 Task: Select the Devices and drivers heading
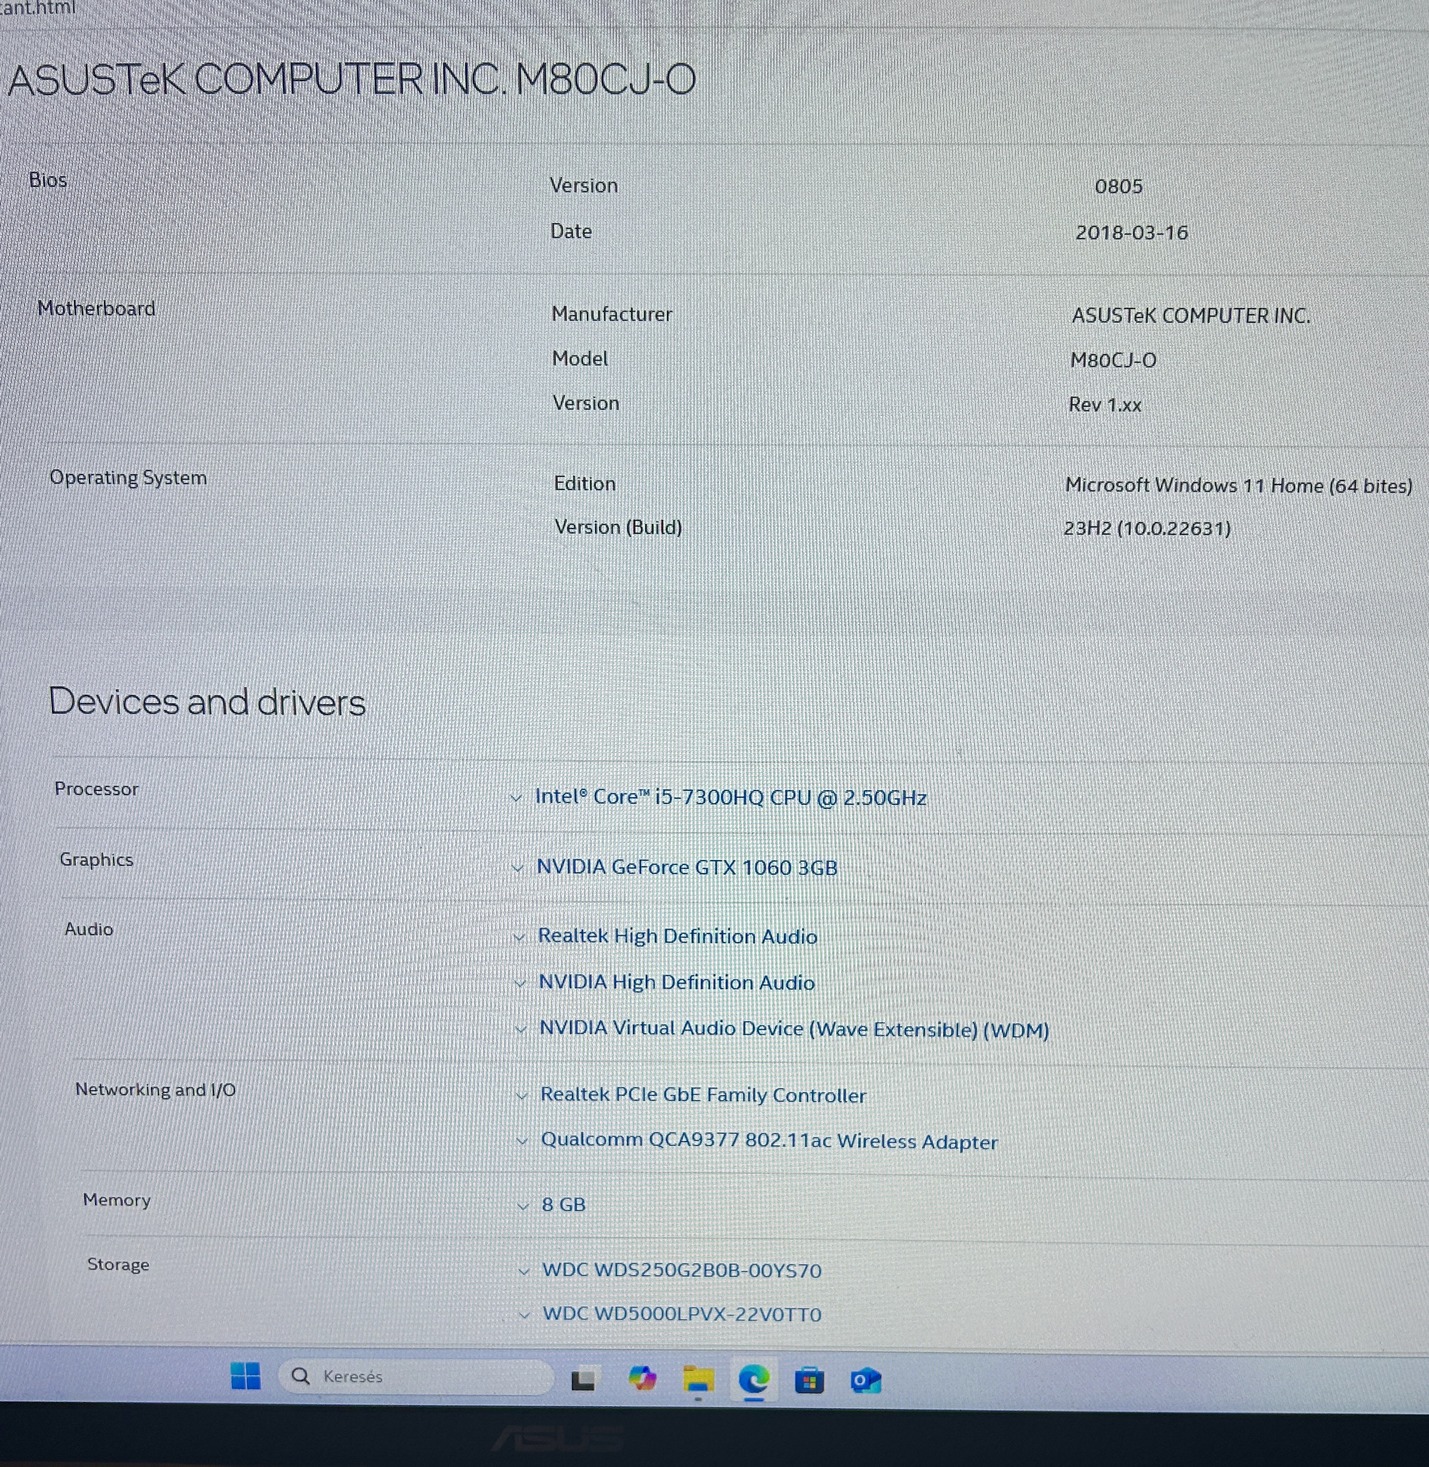point(207,702)
